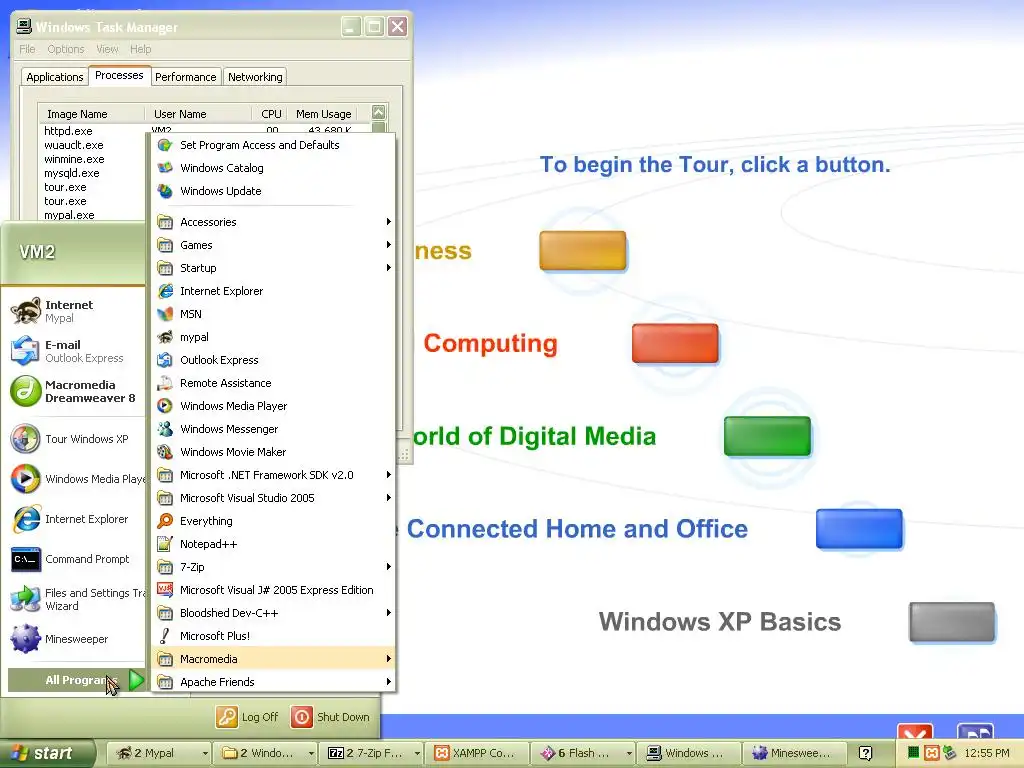This screenshot has height=768, width=1024.
Task: Switch to Applications tab in Task Manager
Action: [x=55, y=77]
